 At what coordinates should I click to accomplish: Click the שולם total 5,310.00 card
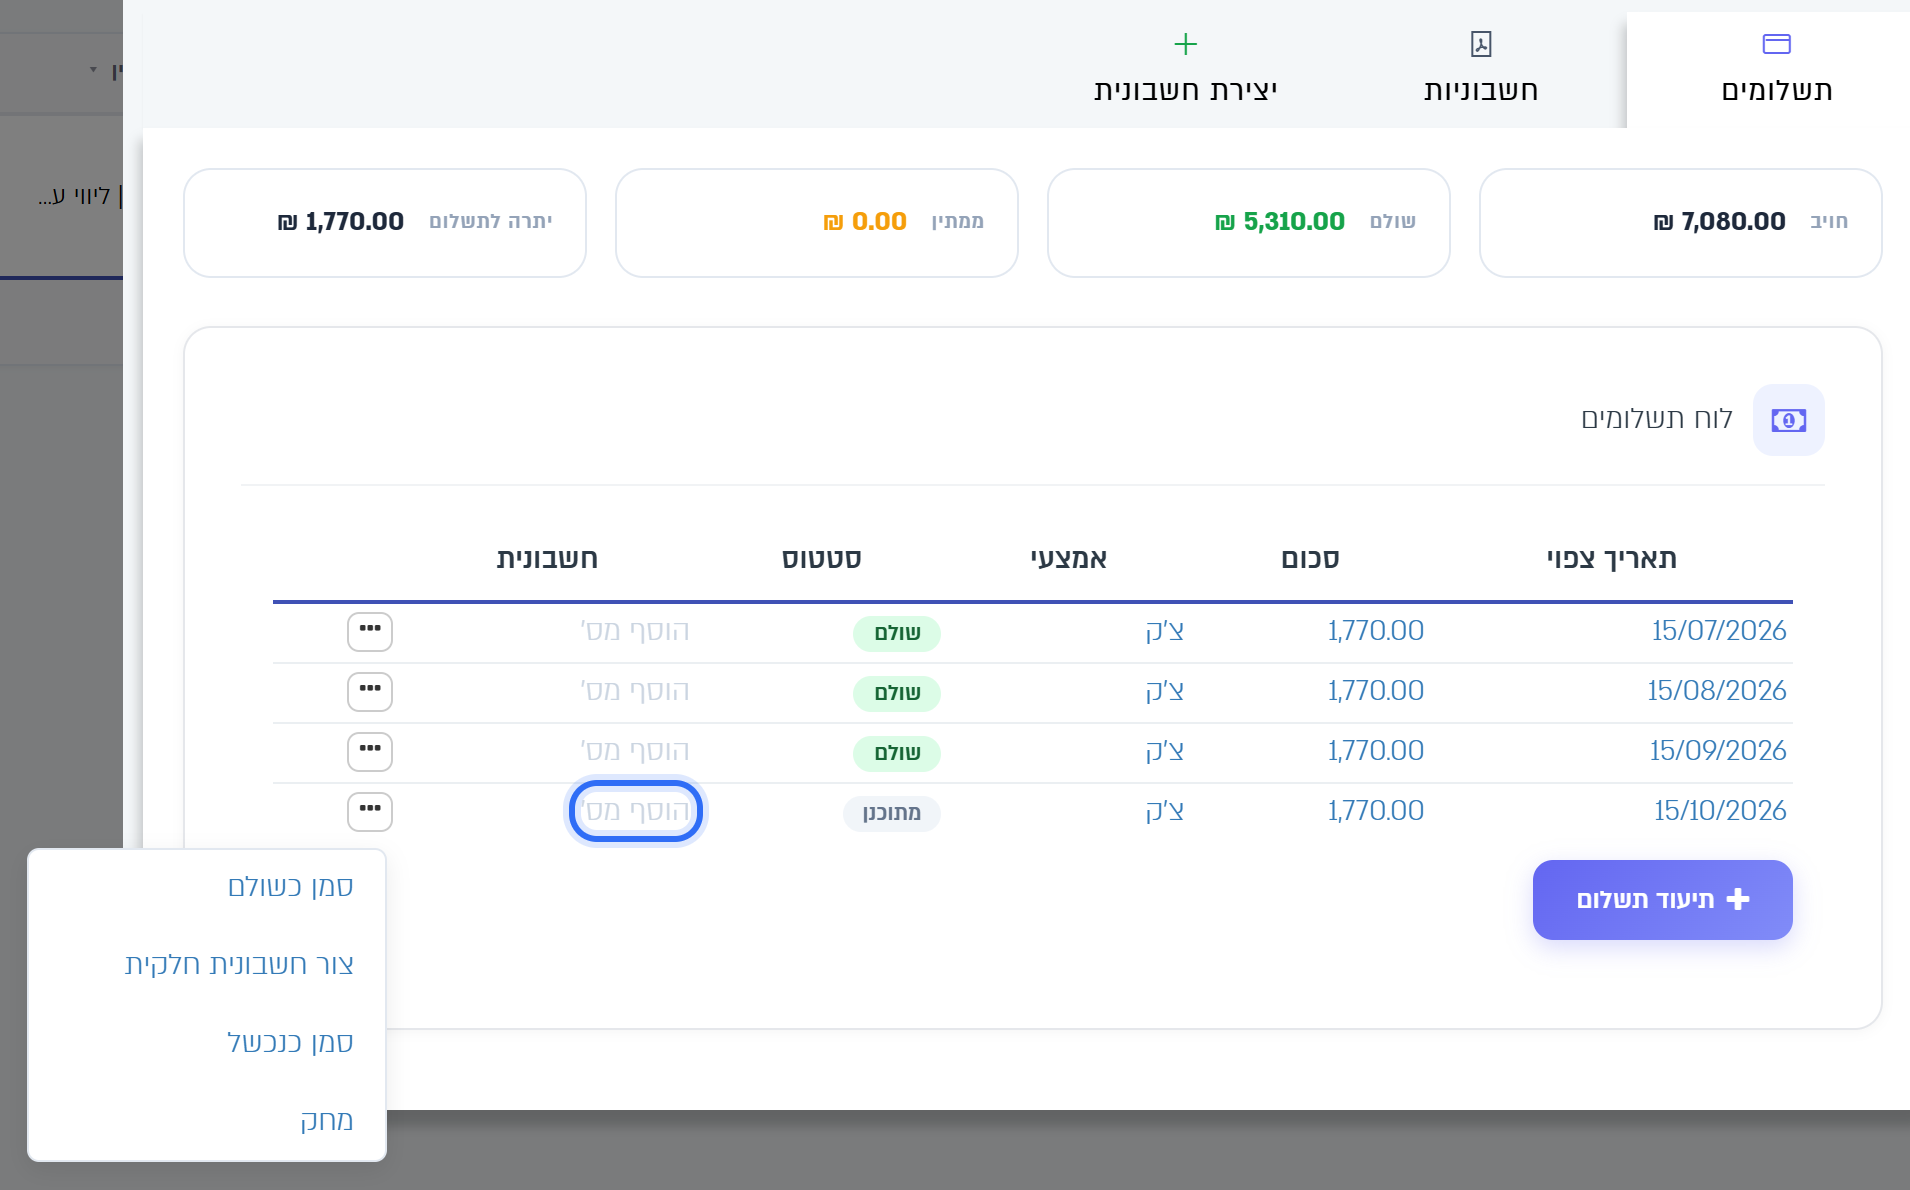point(1249,223)
